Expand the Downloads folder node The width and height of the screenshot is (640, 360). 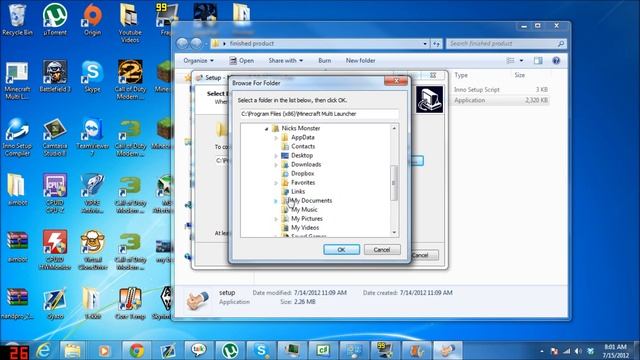click(276, 164)
